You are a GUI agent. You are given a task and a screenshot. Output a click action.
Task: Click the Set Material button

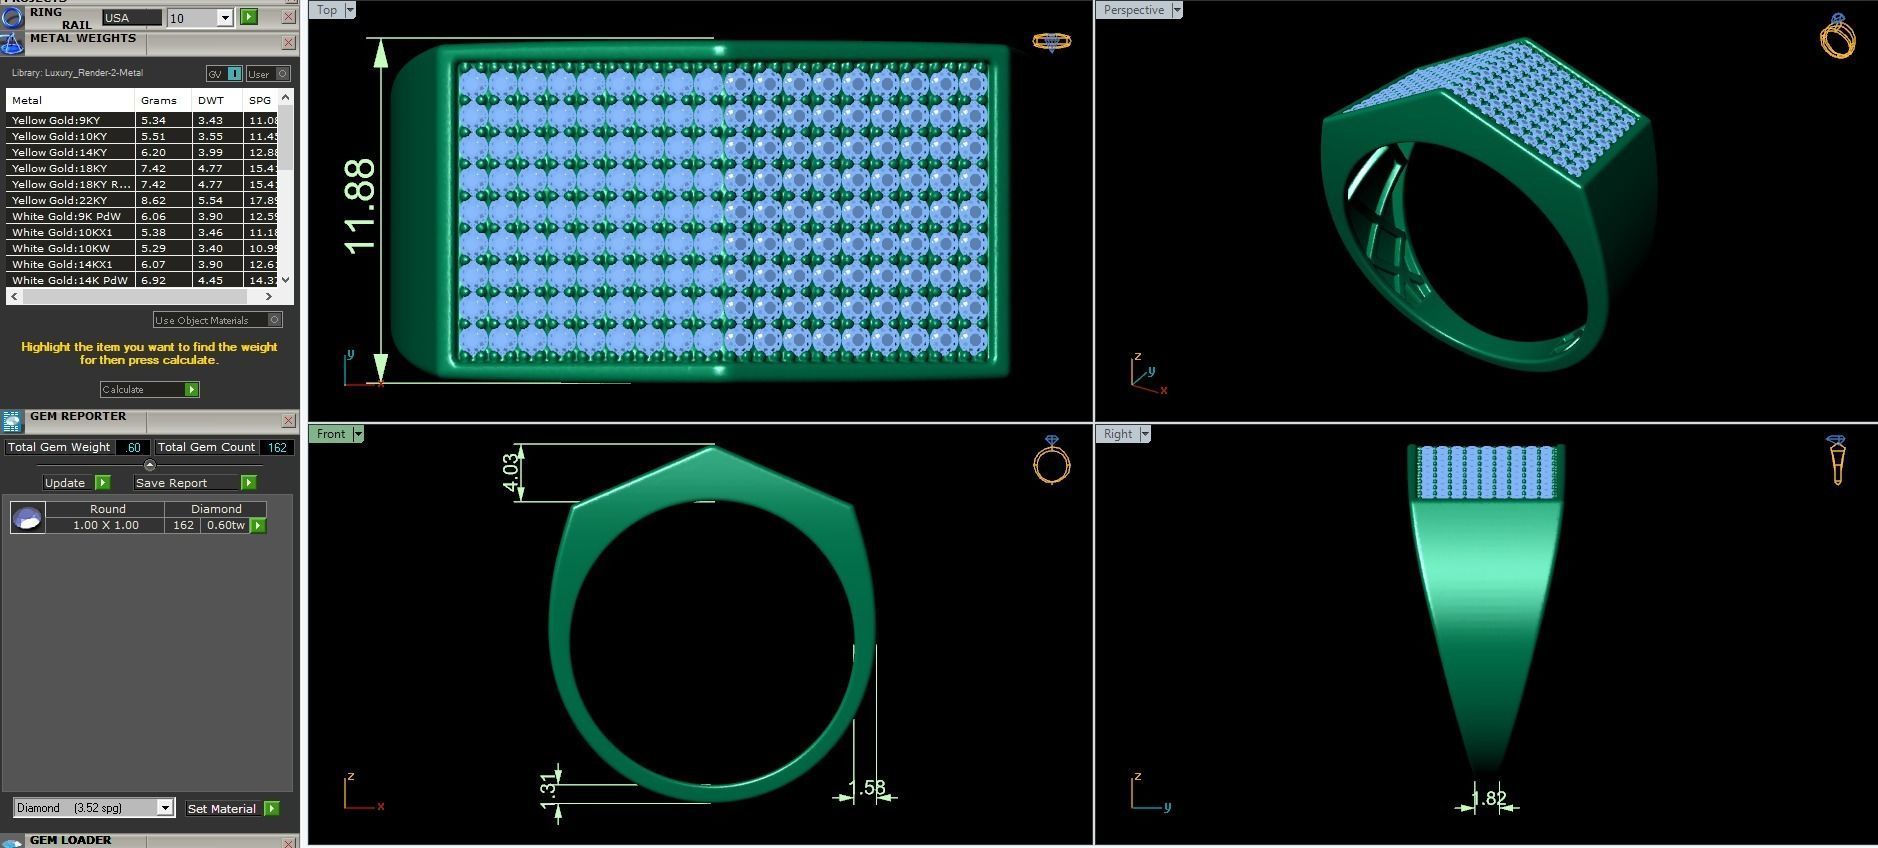pos(222,808)
